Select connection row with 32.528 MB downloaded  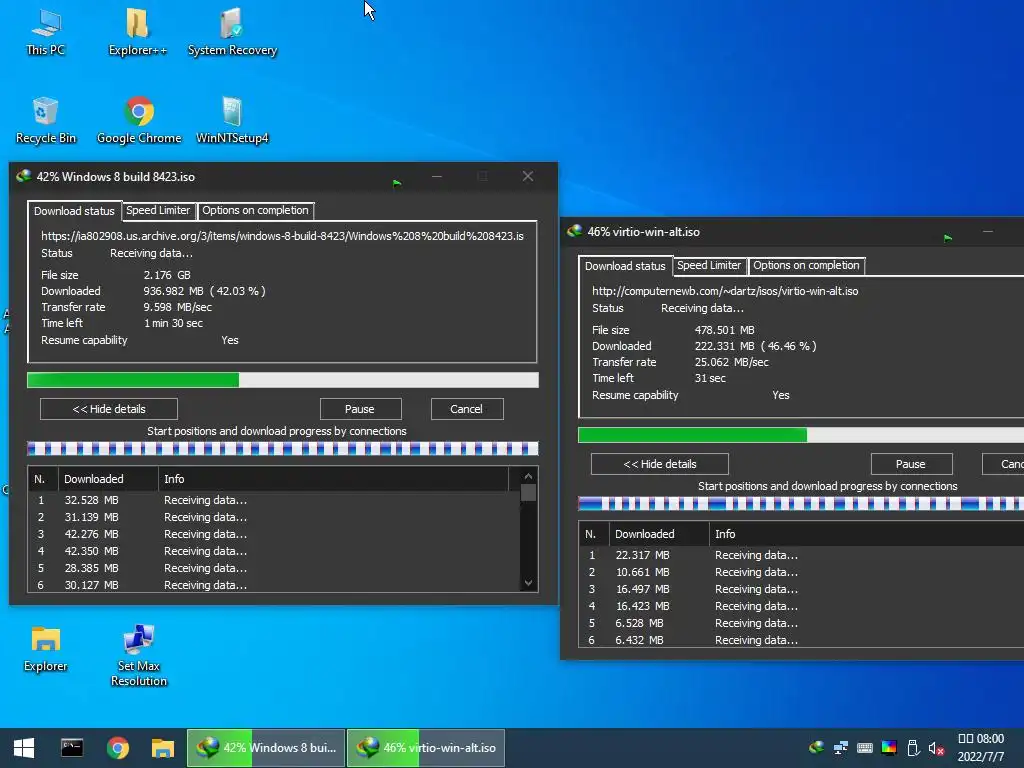274,500
